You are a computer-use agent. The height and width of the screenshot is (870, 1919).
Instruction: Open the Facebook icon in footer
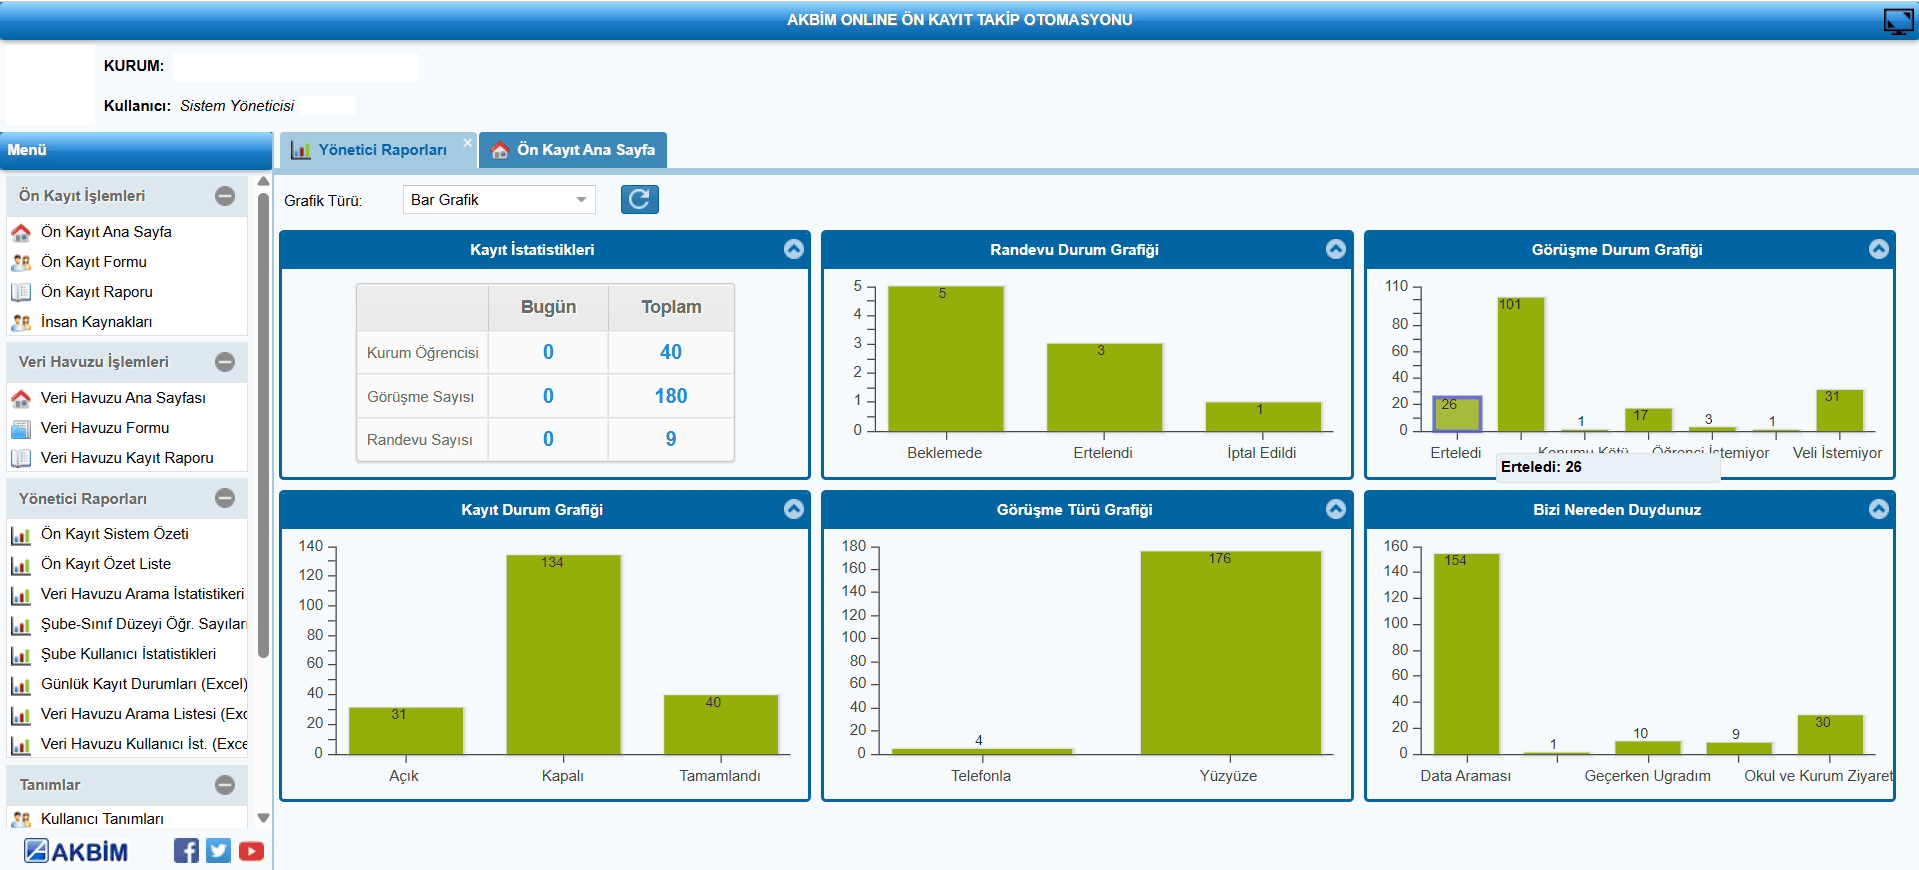click(x=186, y=851)
